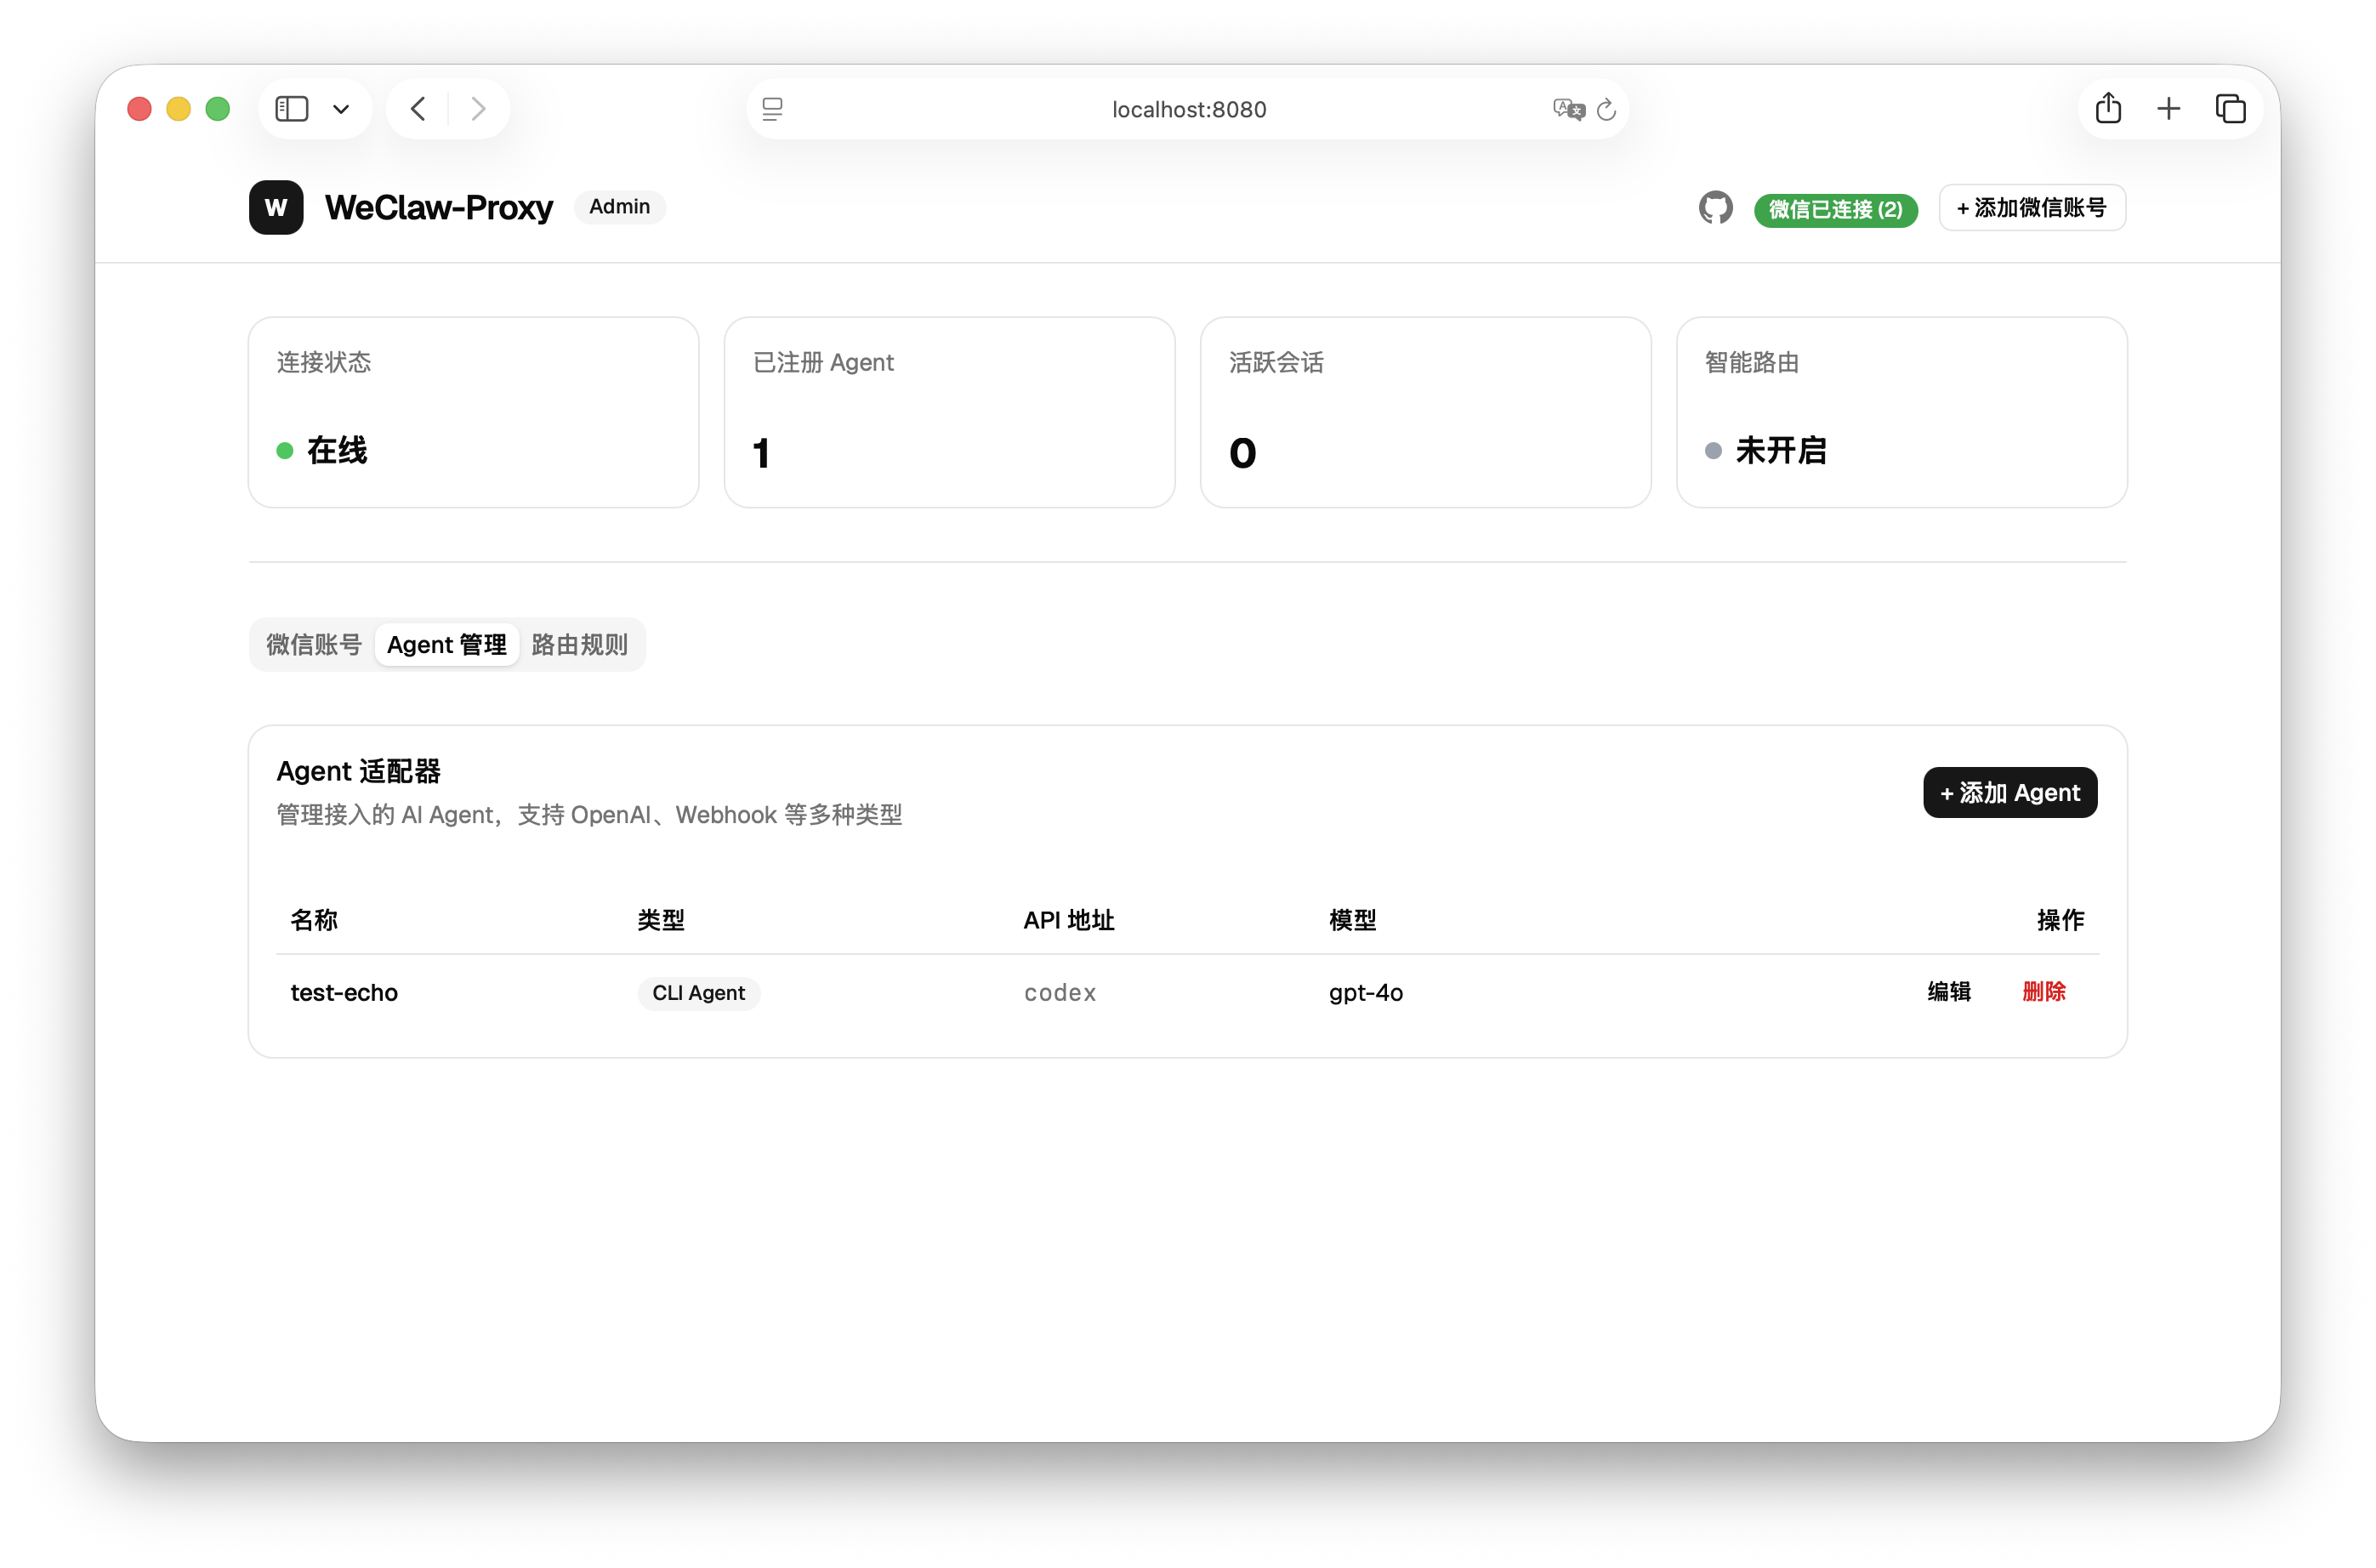2376x1568 pixels.
Task: Delete the test-echo agent
Action: 2043,992
